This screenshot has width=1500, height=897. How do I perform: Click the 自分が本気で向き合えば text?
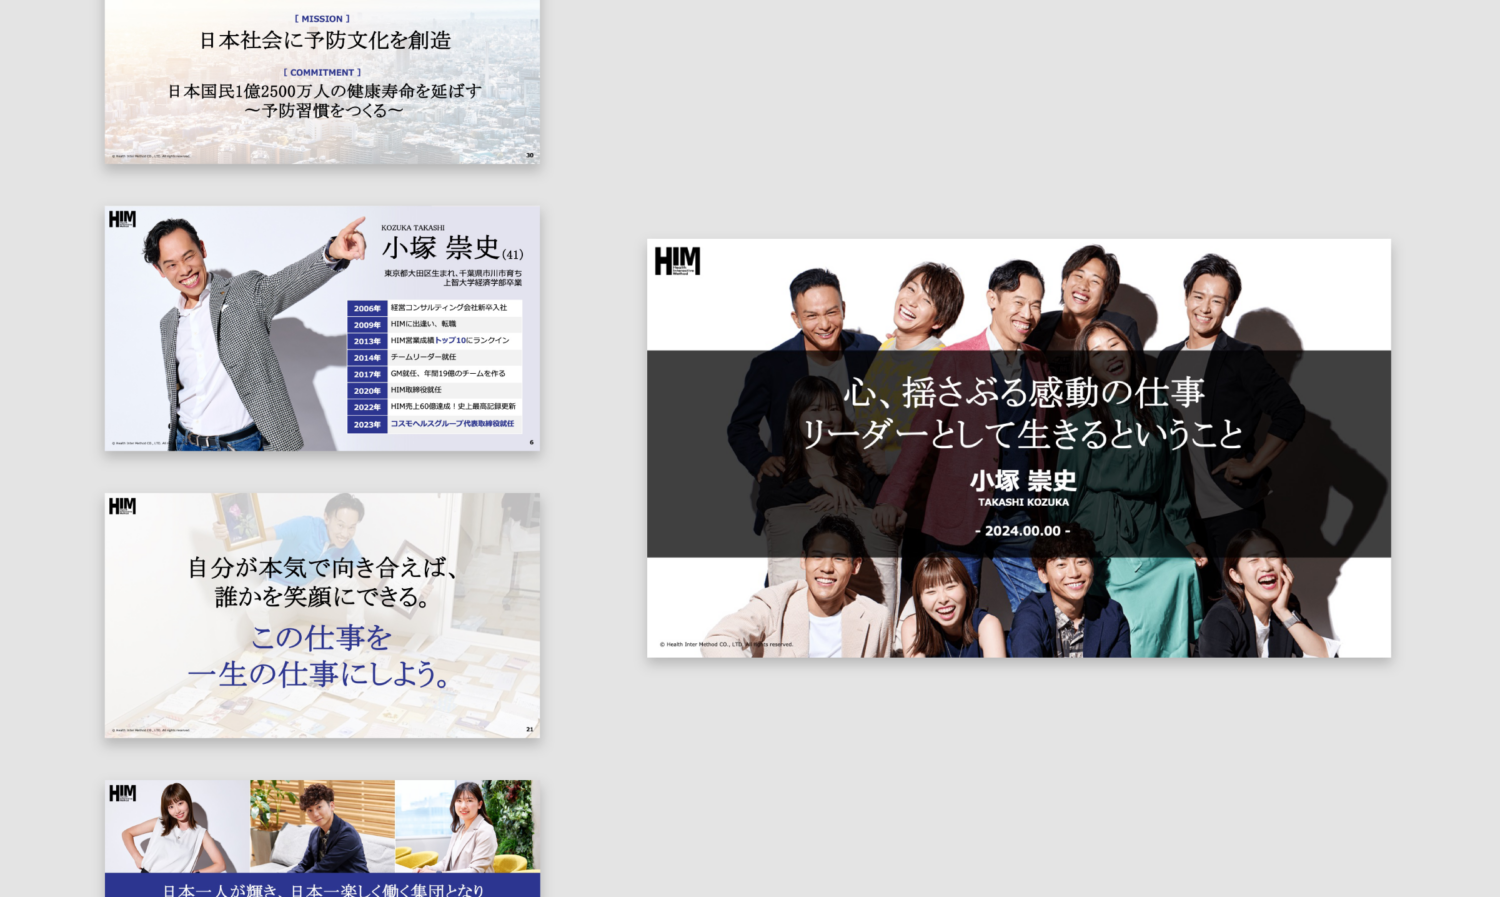point(322,567)
